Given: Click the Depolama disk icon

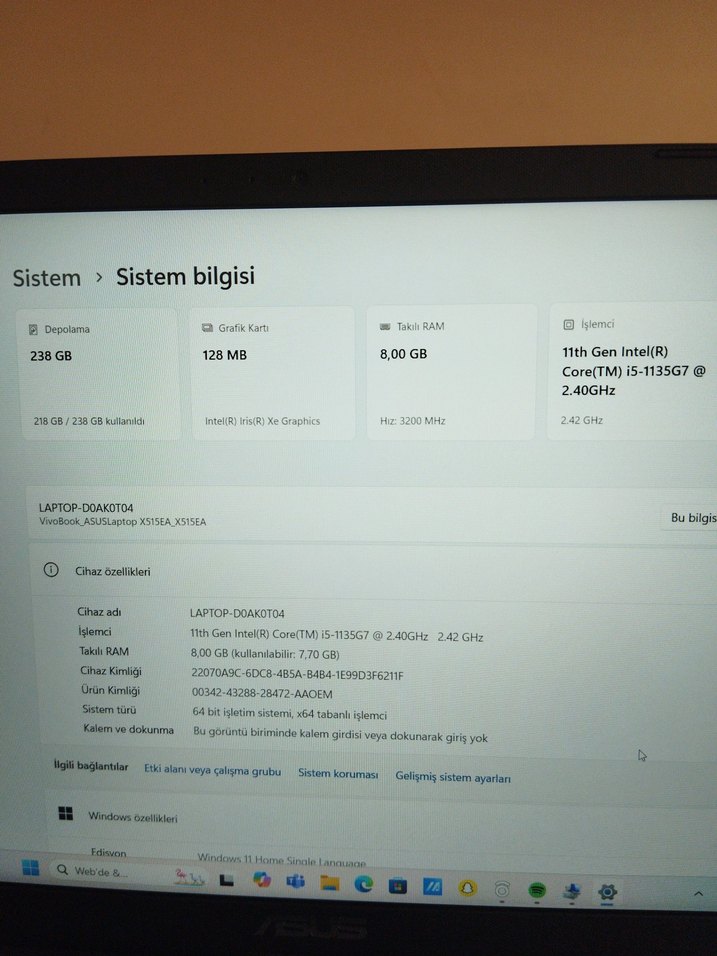Looking at the screenshot, I should tap(33, 330).
